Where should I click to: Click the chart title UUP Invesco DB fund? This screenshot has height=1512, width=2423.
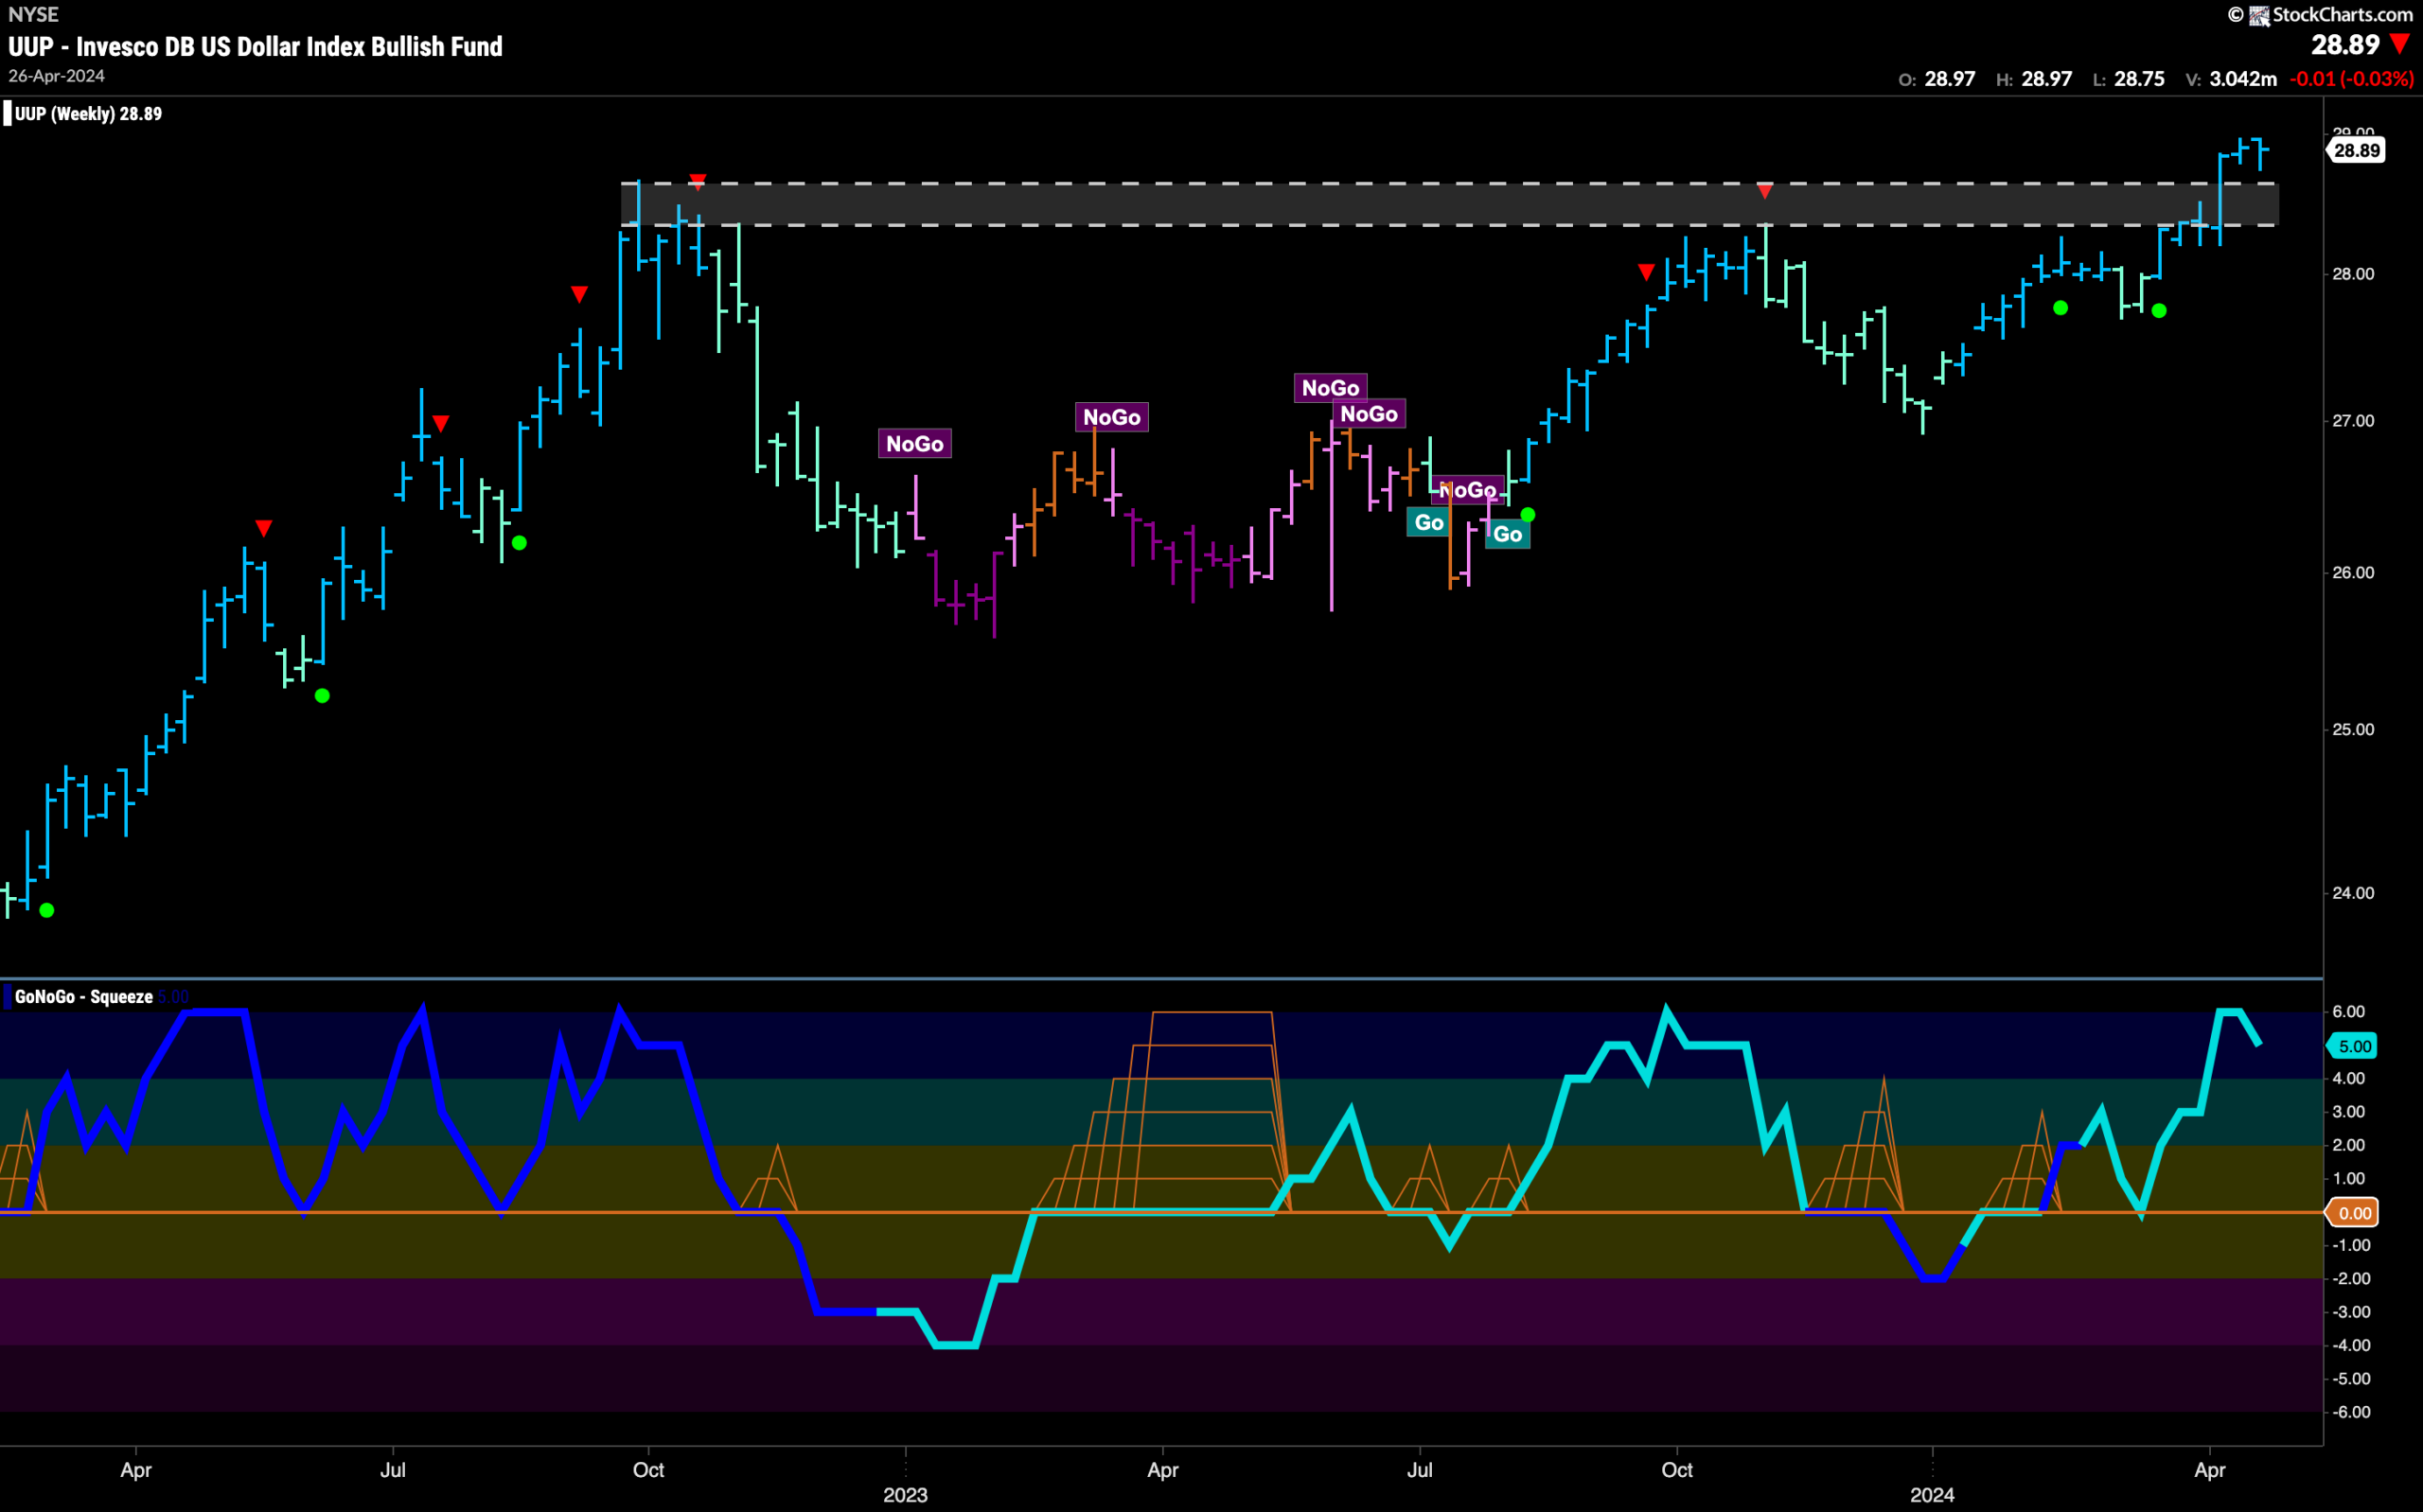tap(255, 46)
